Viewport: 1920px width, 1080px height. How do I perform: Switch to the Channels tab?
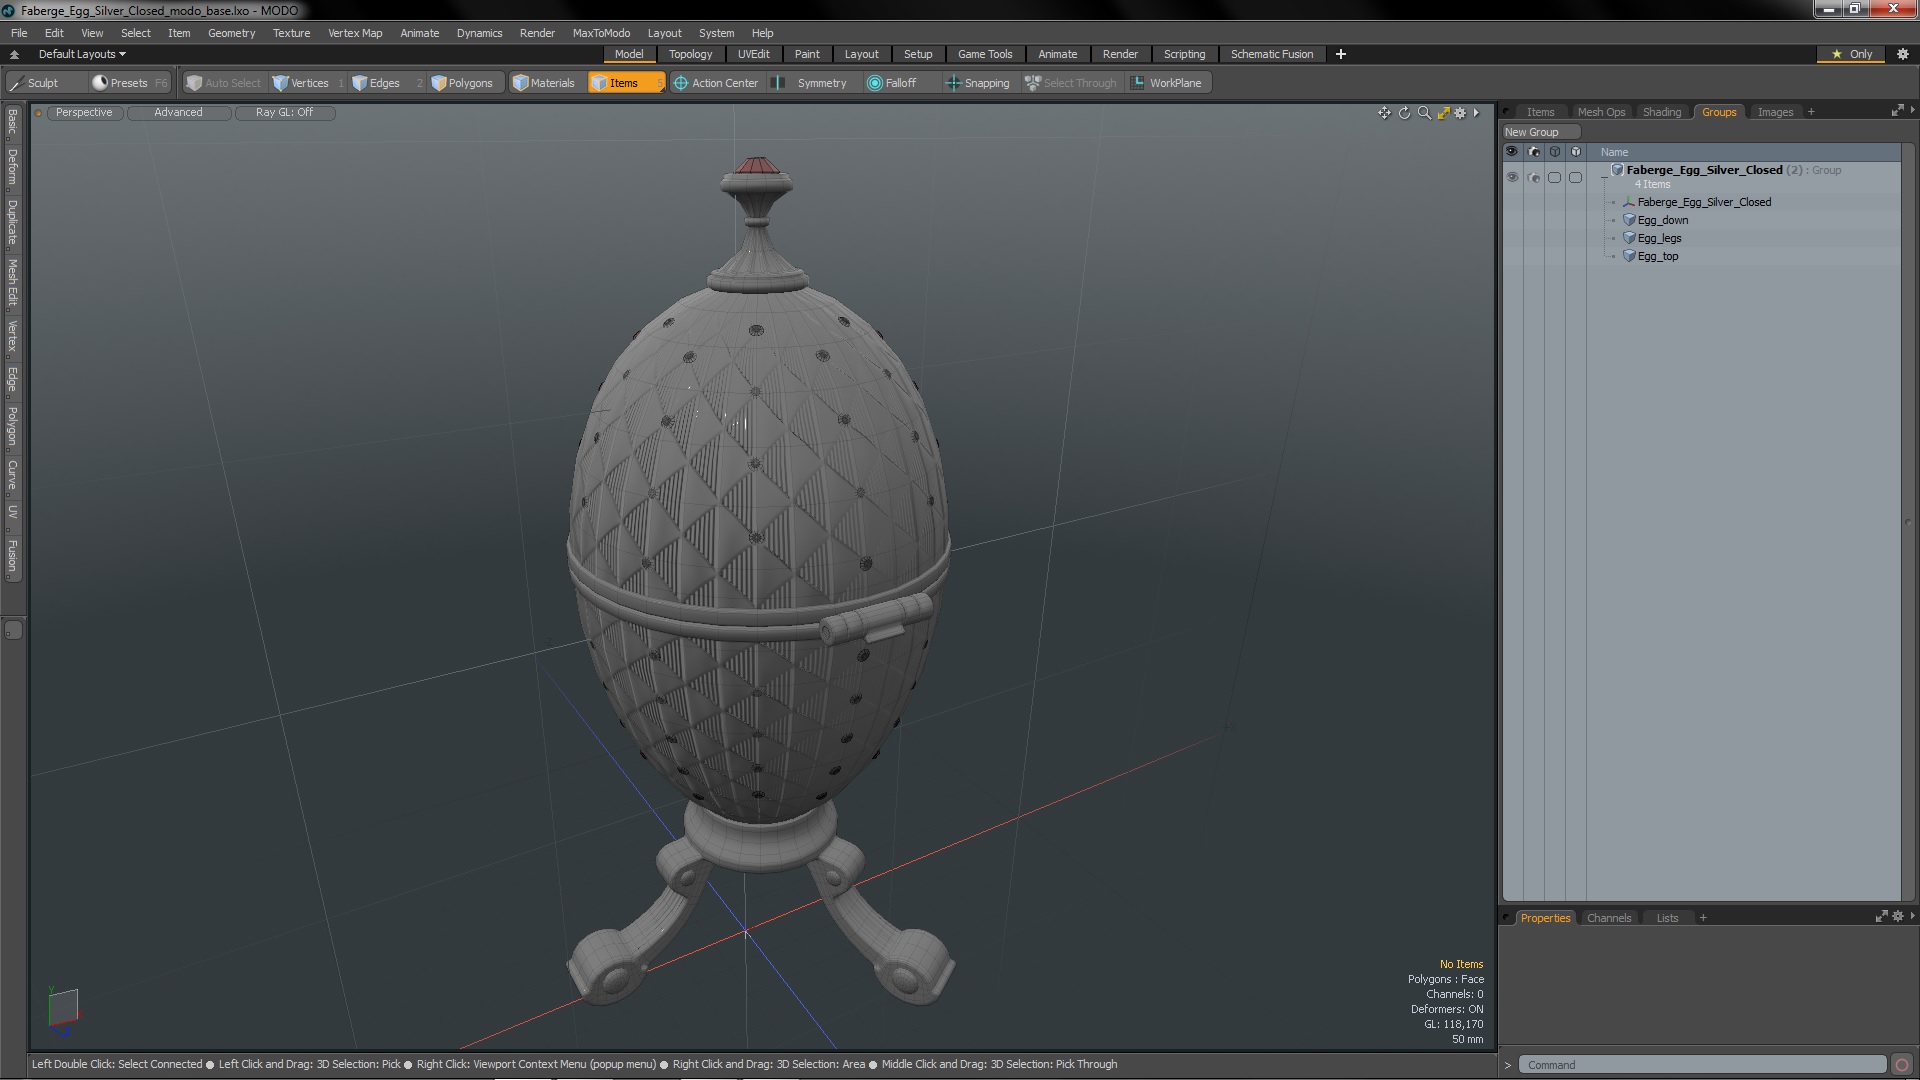(x=1608, y=918)
